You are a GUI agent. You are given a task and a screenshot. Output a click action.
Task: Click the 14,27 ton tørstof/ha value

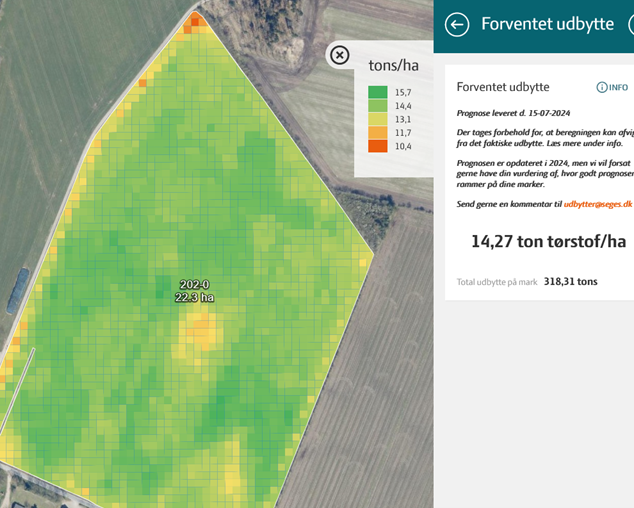tap(548, 241)
